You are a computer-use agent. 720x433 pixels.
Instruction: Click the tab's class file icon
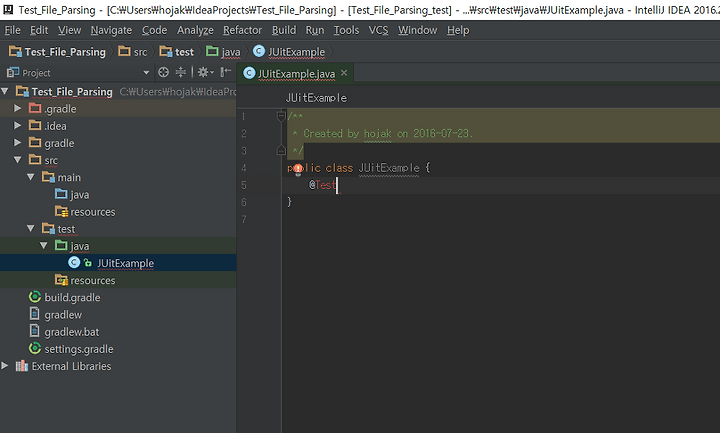[249, 73]
